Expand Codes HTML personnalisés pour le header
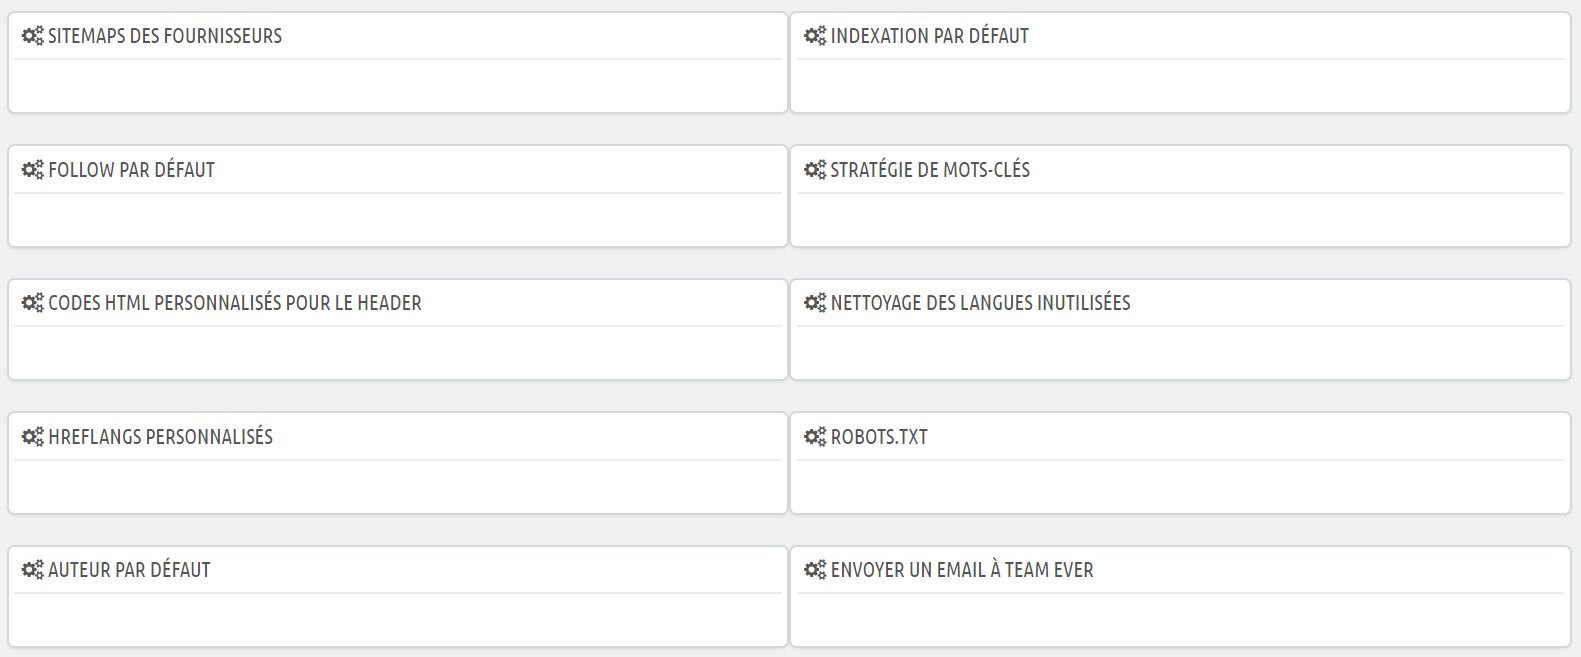This screenshot has width=1581, height=657. click(x=235, y=303)
